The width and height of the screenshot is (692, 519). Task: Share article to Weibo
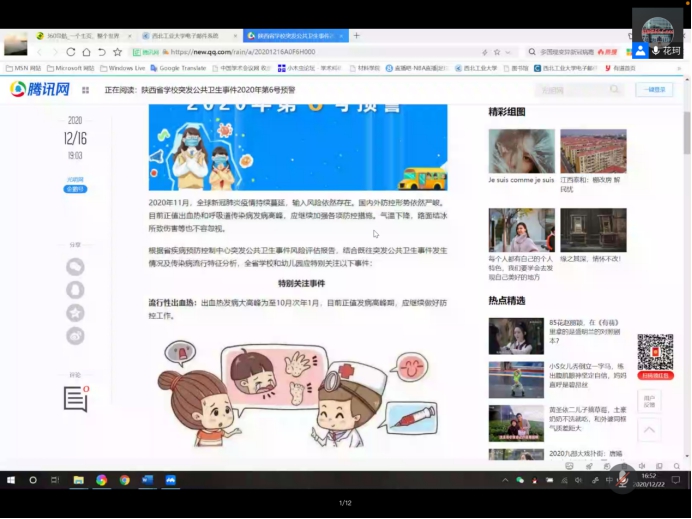pos(75,336)
